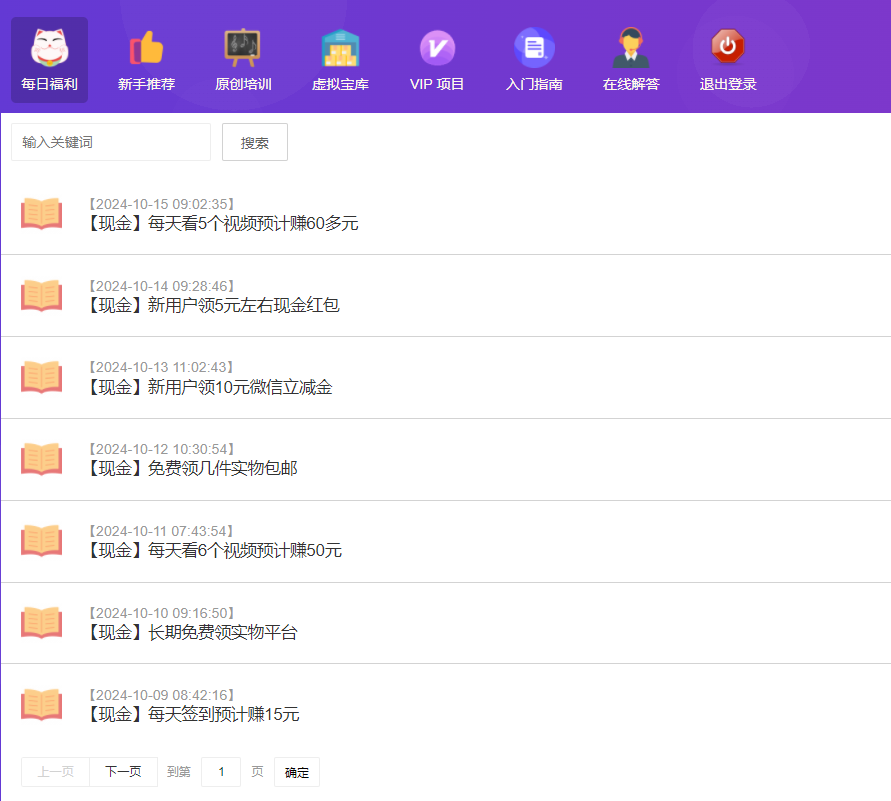The image size is (891, 801).
Task: Click the book icon beside 长期免费领实物平台
Action: pyautogui.click(x=41, y=622)
